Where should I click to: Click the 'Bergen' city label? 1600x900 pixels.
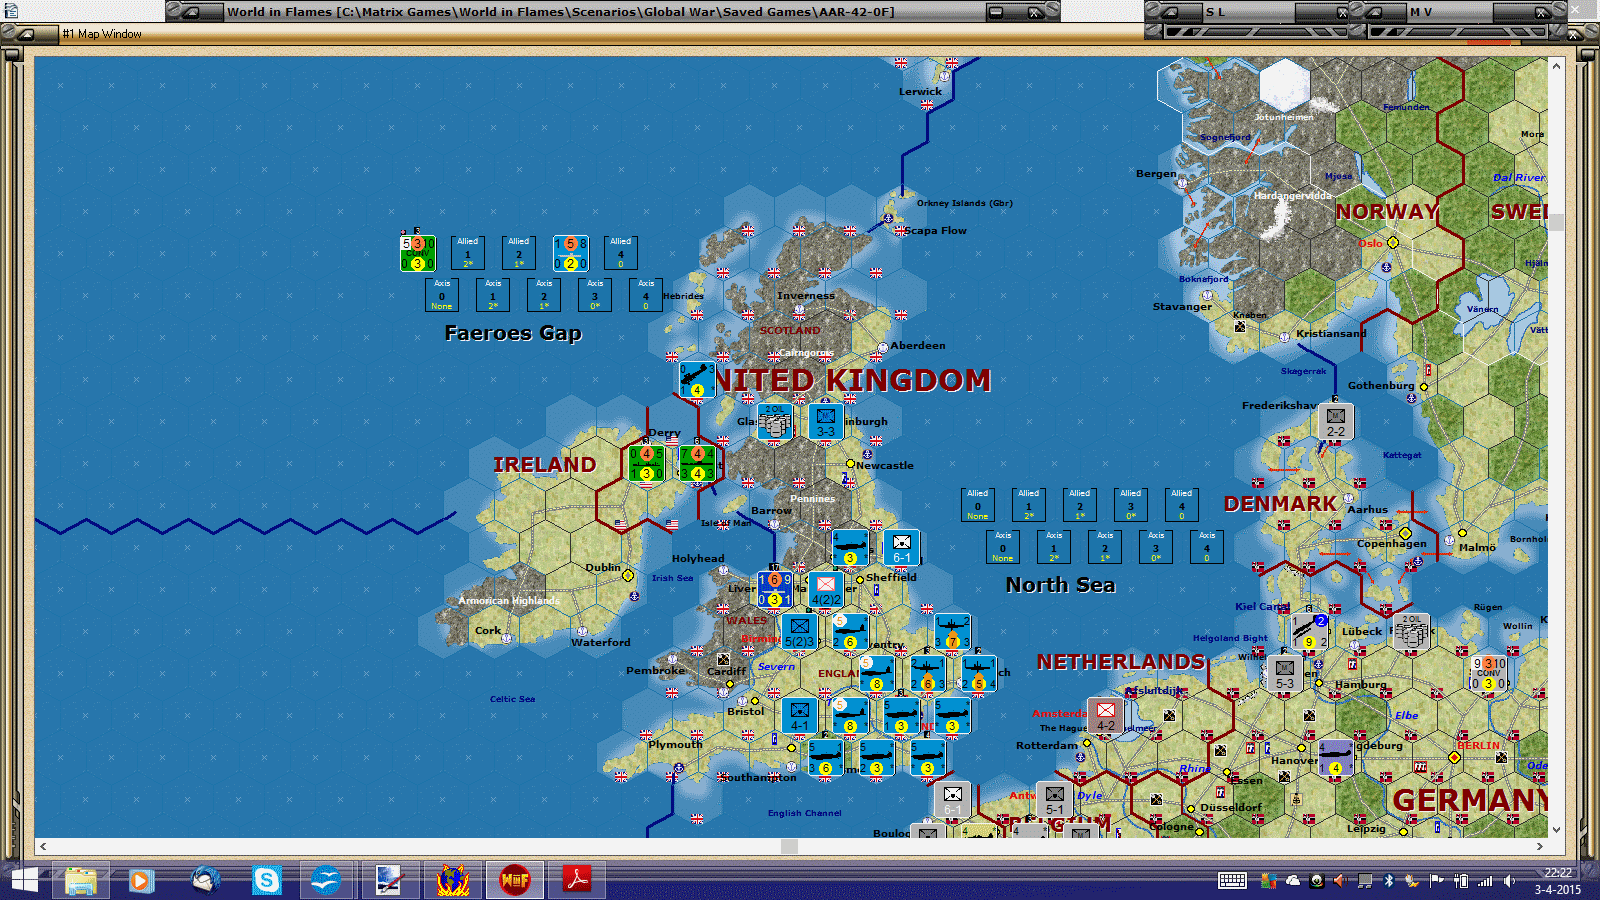click(x=1156, y=173)
